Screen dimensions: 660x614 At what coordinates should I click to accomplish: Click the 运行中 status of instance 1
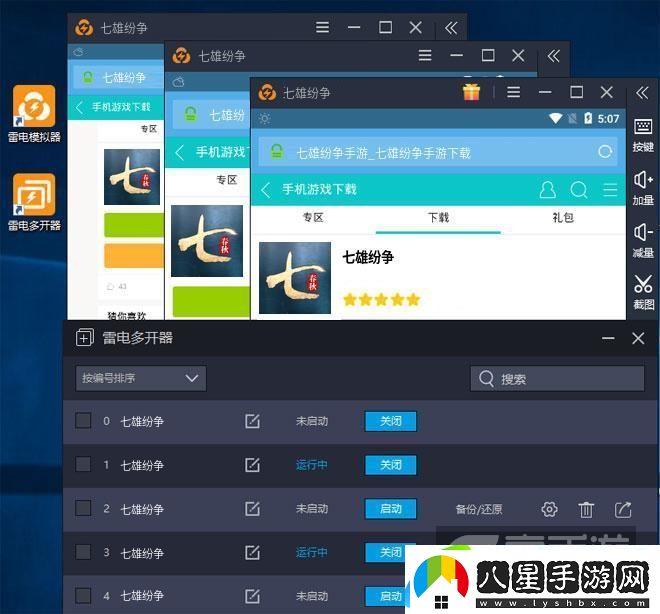[311, 465]
